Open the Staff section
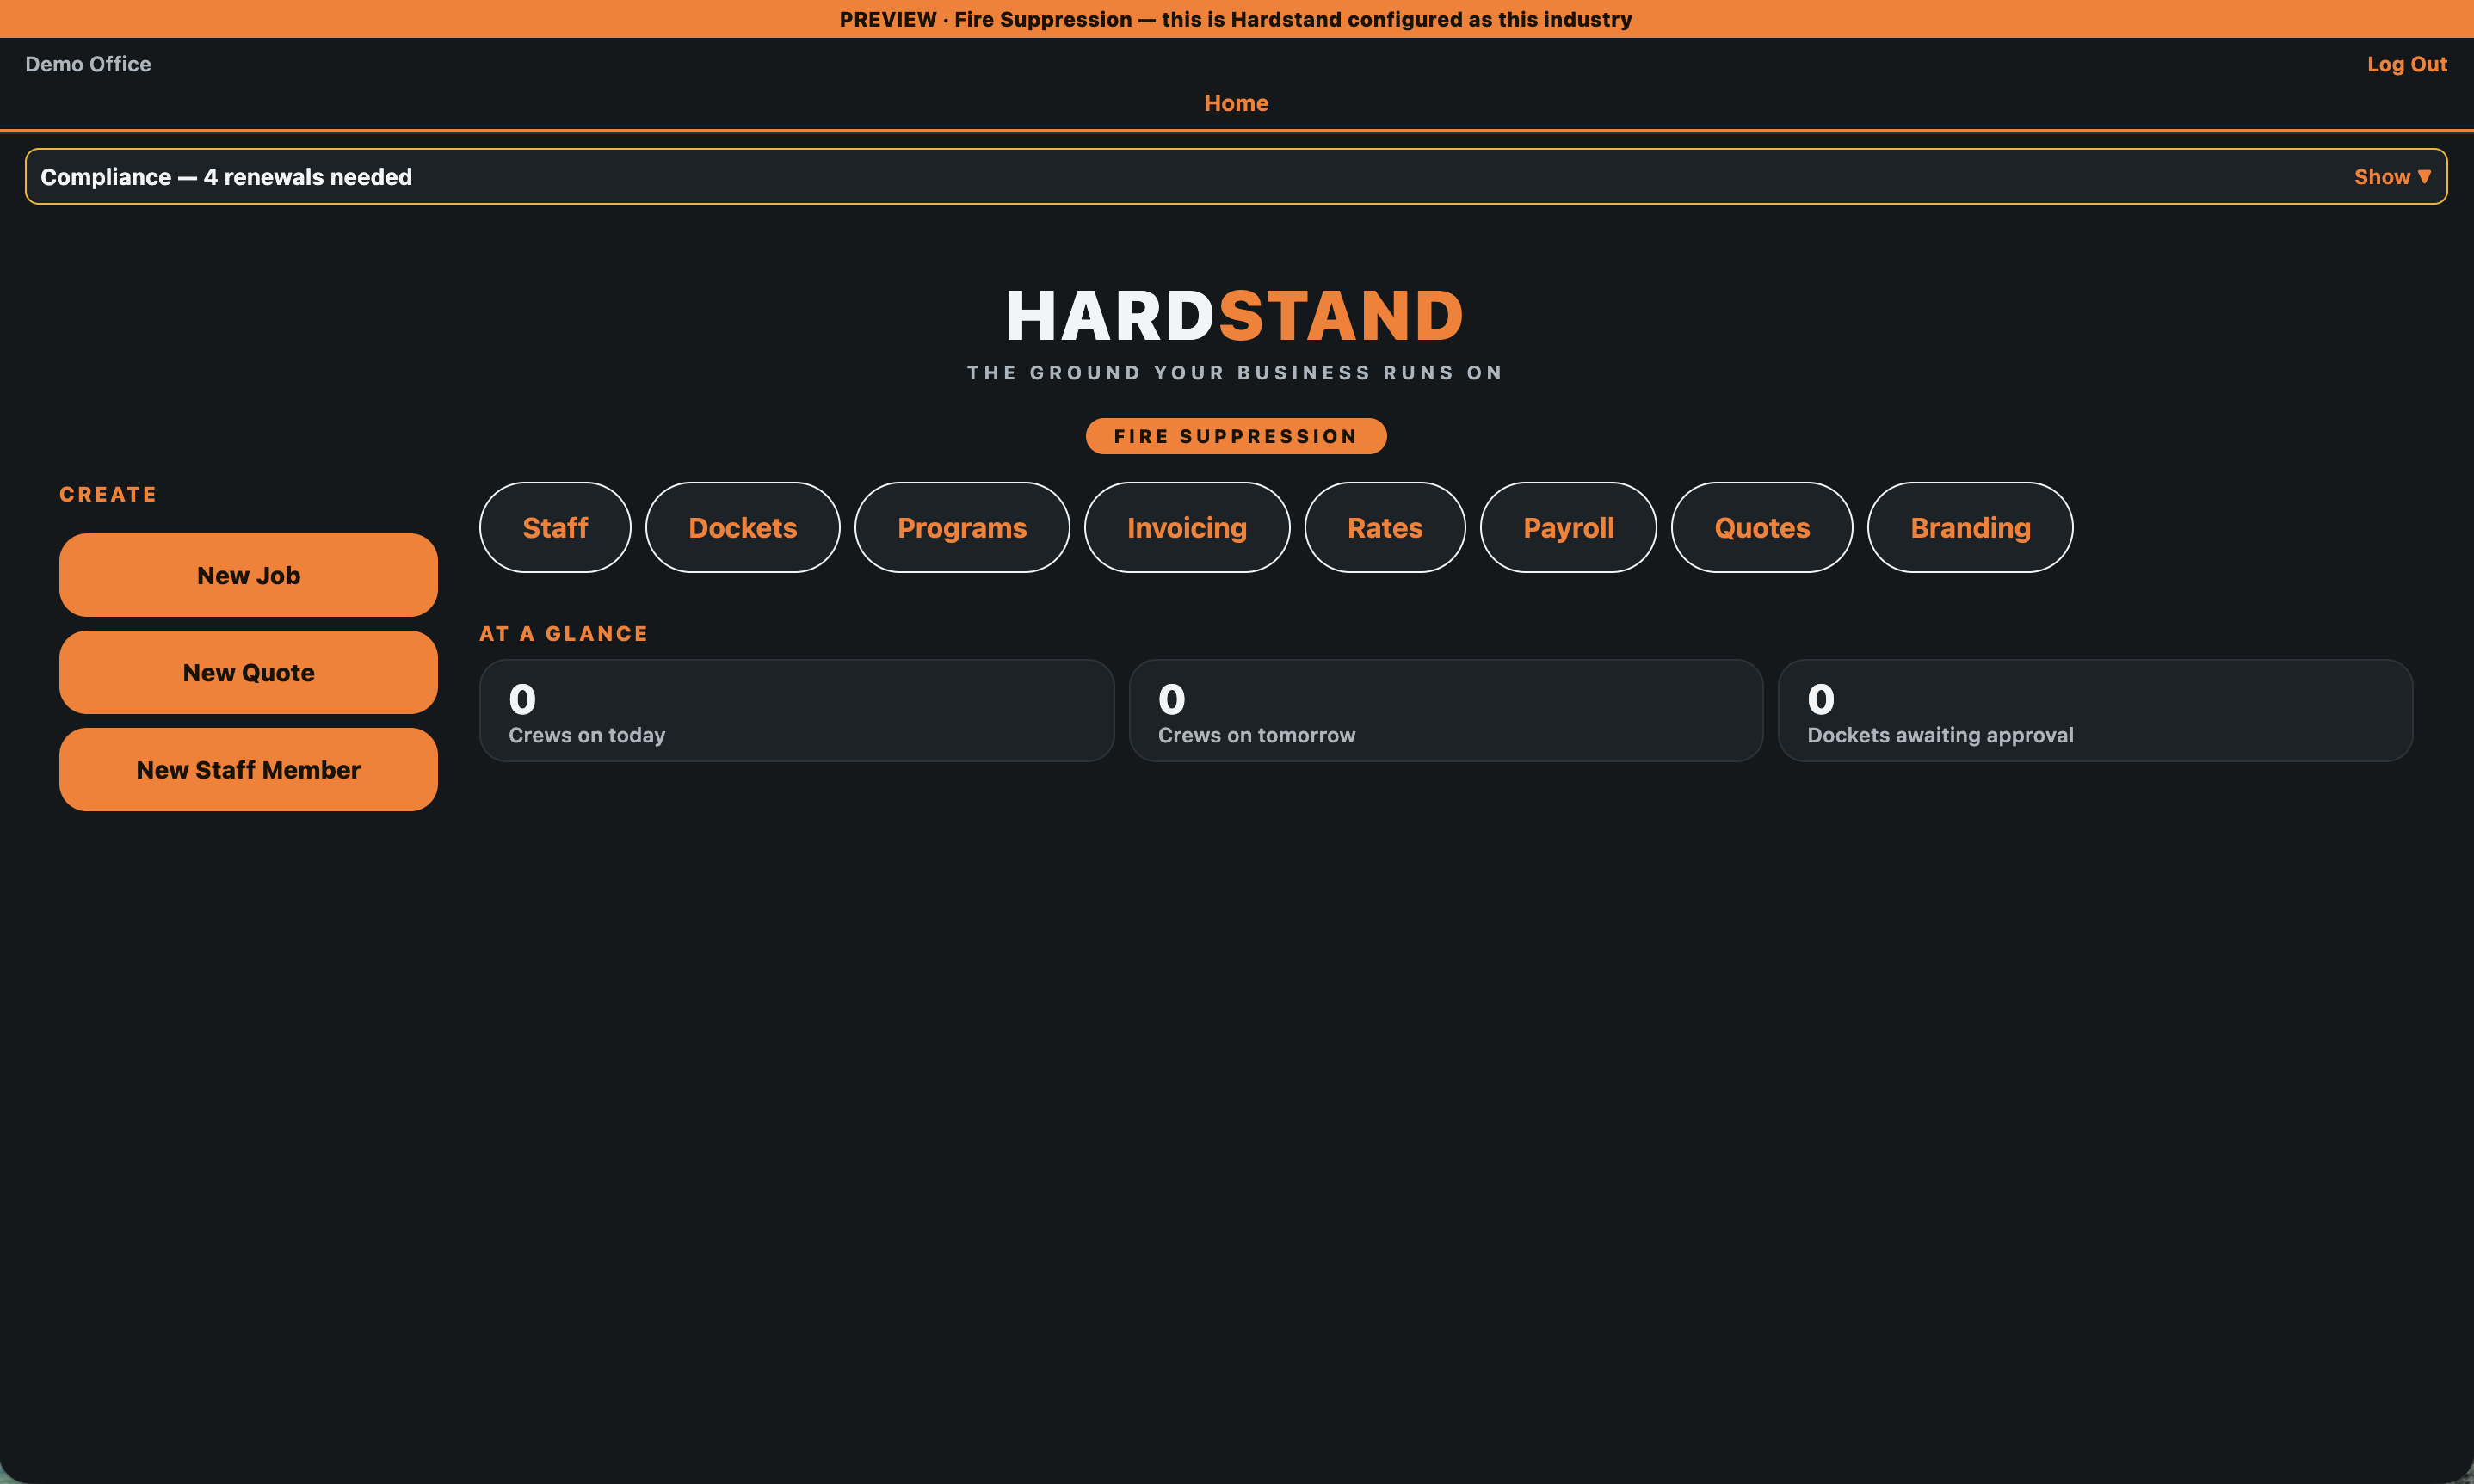This screenshot has height=1484, width=2474. pyautogui.click(x=555, y=527)
